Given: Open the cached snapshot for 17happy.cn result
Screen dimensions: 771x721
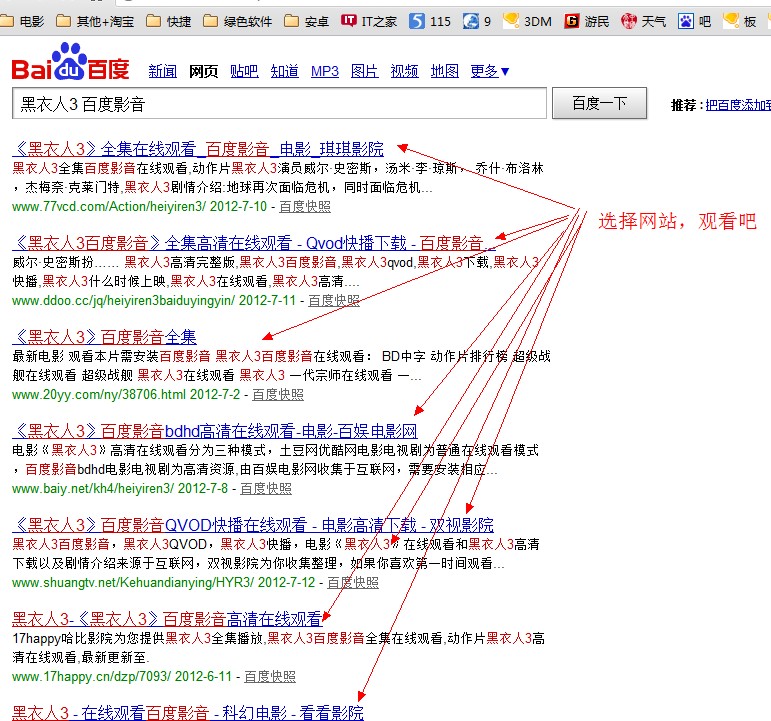Looking at the screenshot, I should click(x=270, y=676).
